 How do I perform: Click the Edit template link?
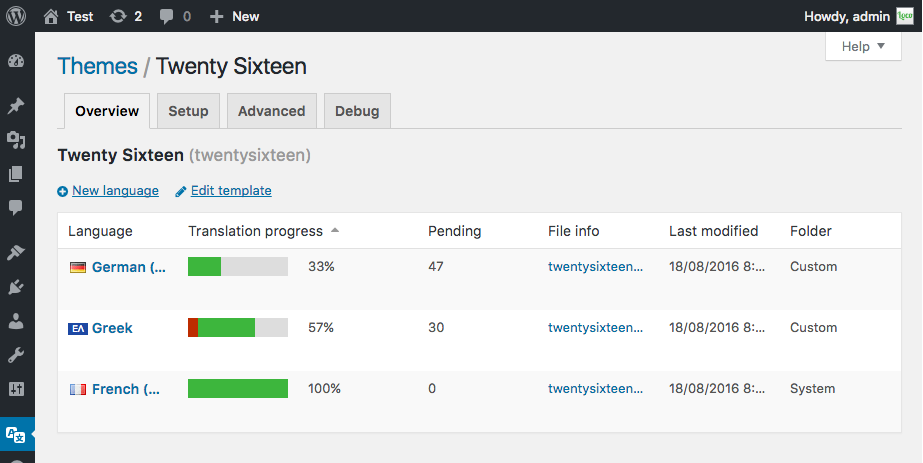[x=231, y=191]
